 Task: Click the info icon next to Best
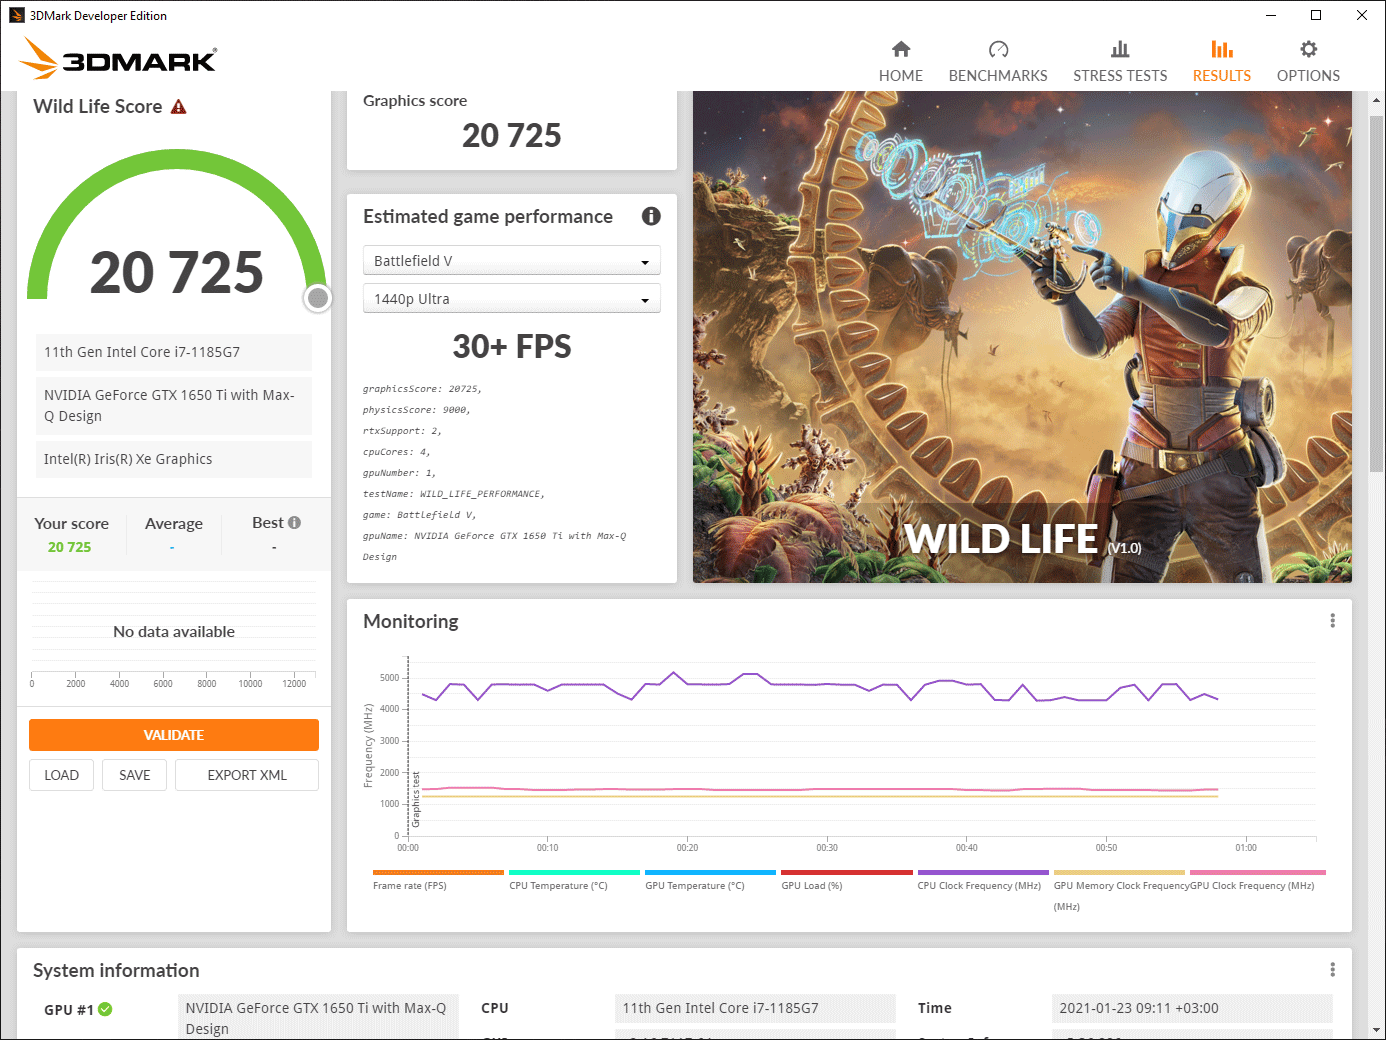coord(294,523)
